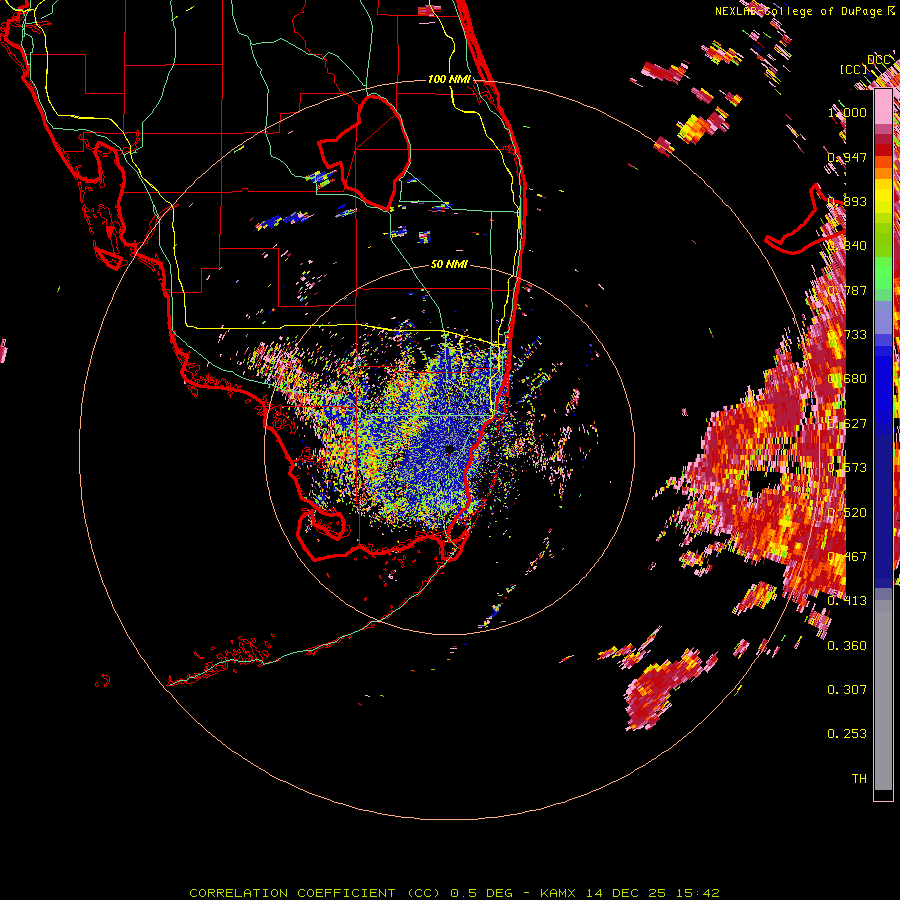The width and height of the screenshot is (900, 900).
Task: Click the 0.573 scale label
Action: tap(847, 468)
